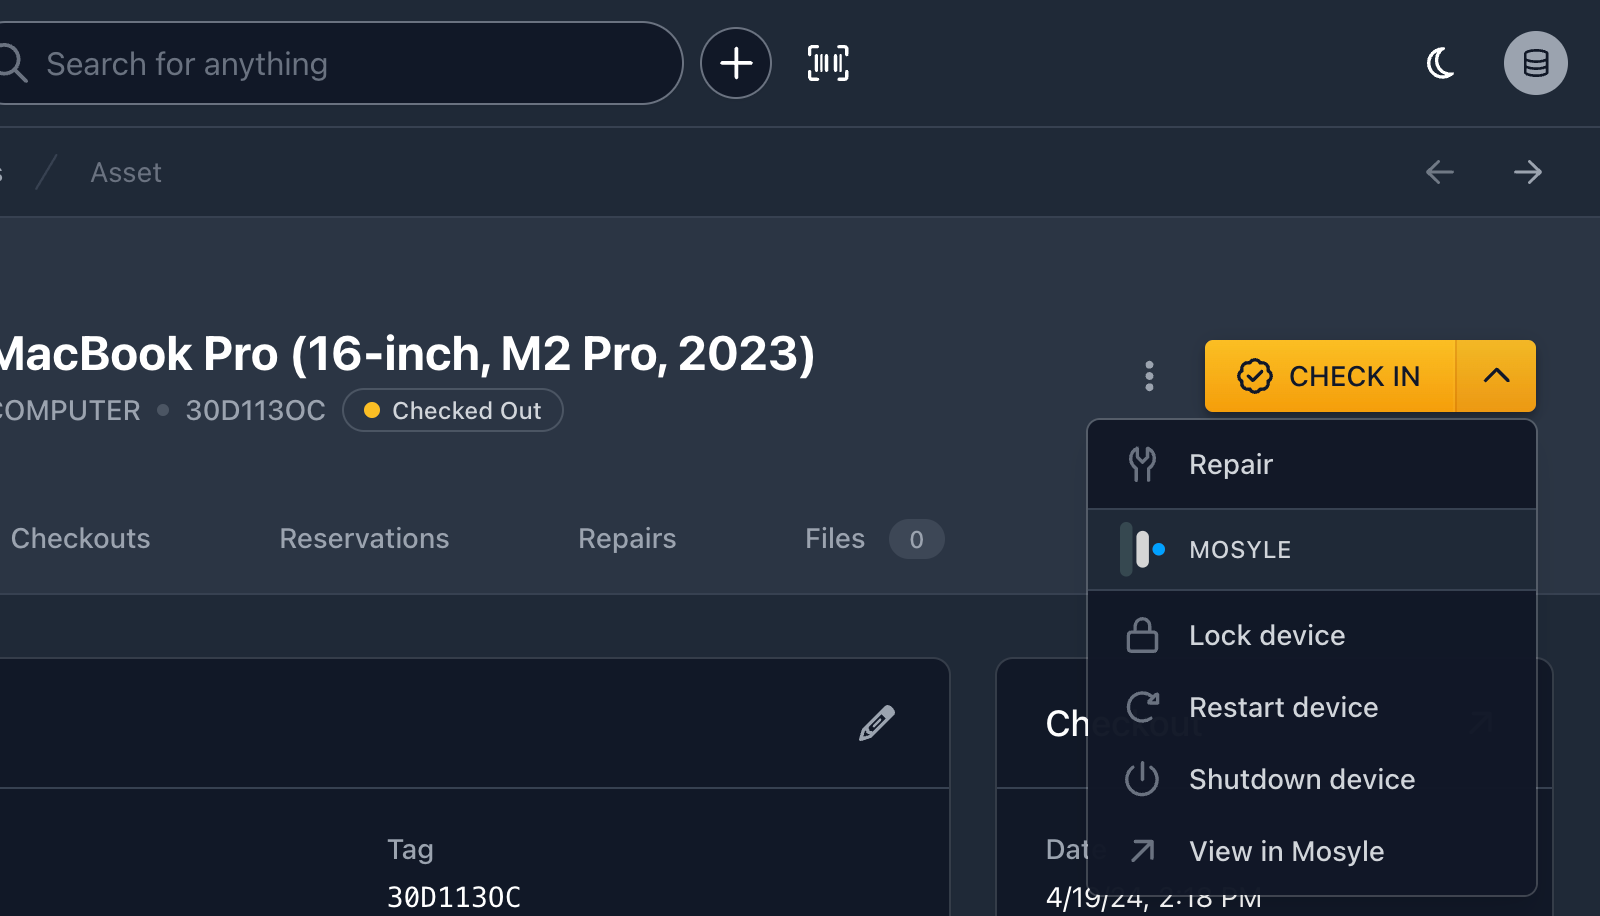This screenshot has width=1600, height=916.
Task: Choose Lock device option
Action: pos(1312,635)
